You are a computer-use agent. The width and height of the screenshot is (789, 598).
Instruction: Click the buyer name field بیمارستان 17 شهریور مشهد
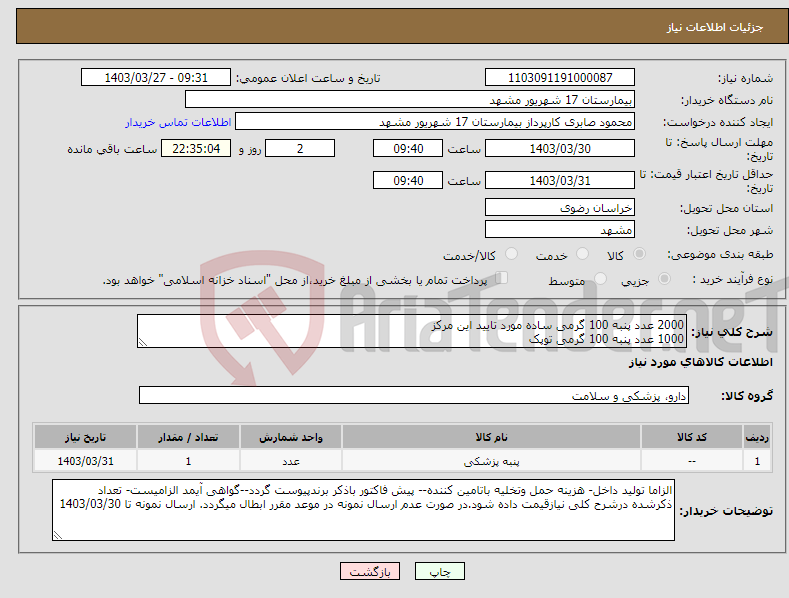click(x=410, y=99)
